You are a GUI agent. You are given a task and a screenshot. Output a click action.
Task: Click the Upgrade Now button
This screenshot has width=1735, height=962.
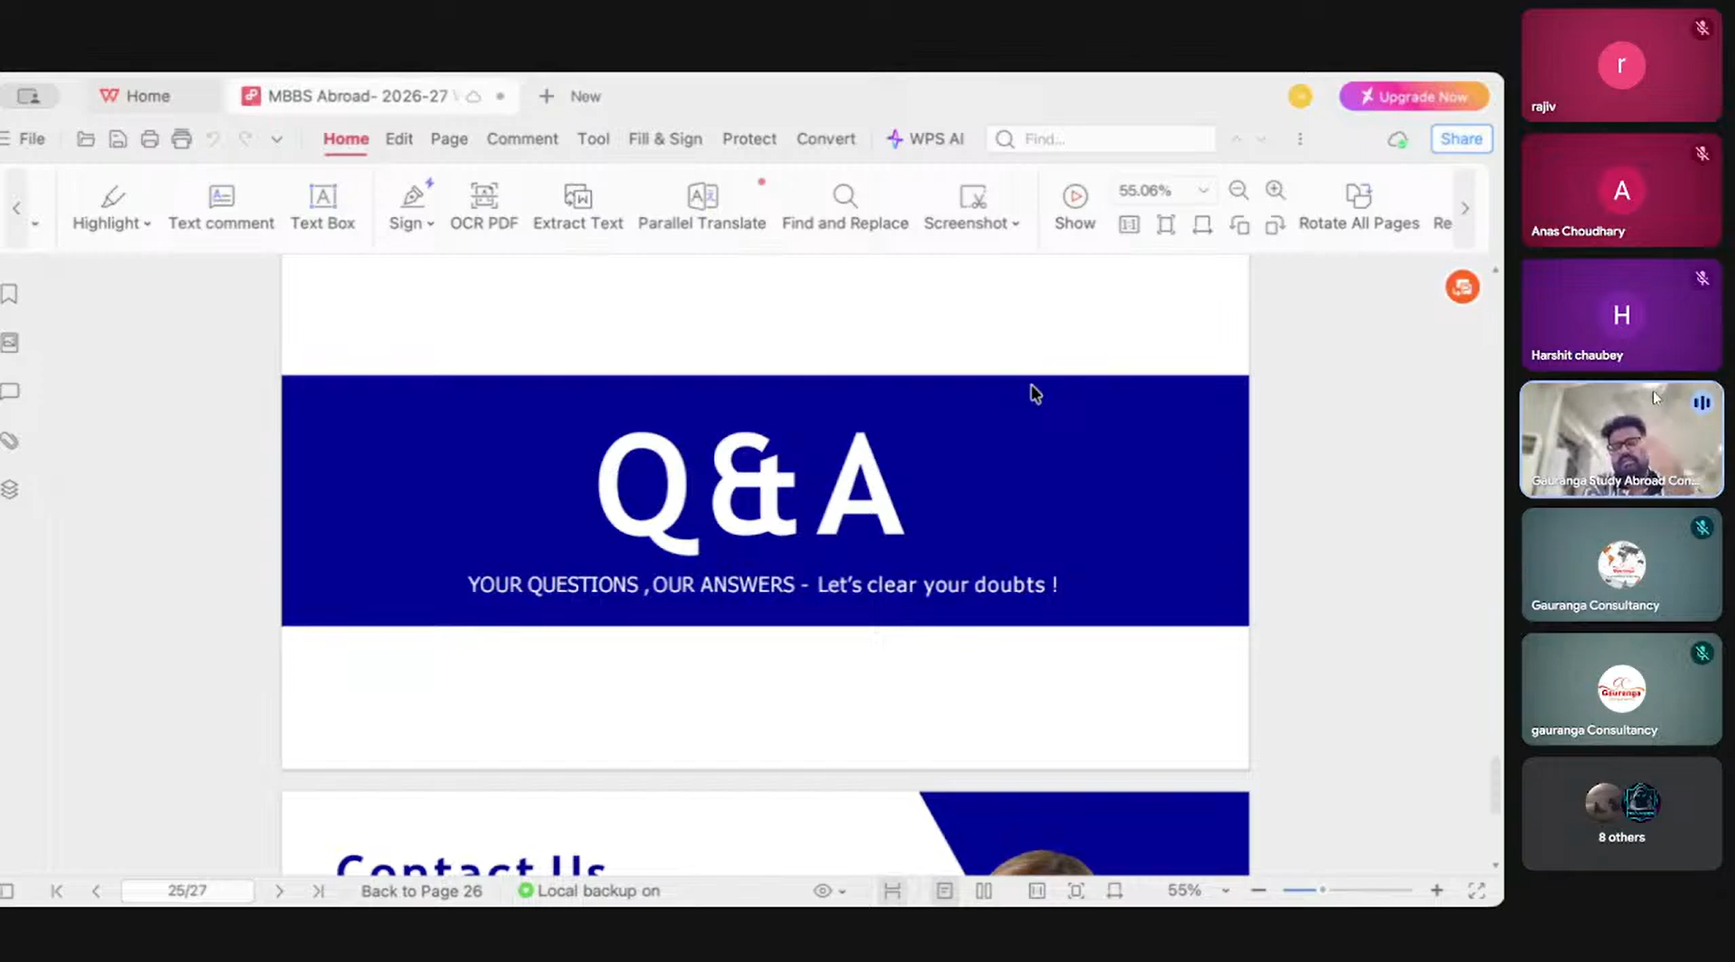pyautogui.click(x=1413, y=97)
